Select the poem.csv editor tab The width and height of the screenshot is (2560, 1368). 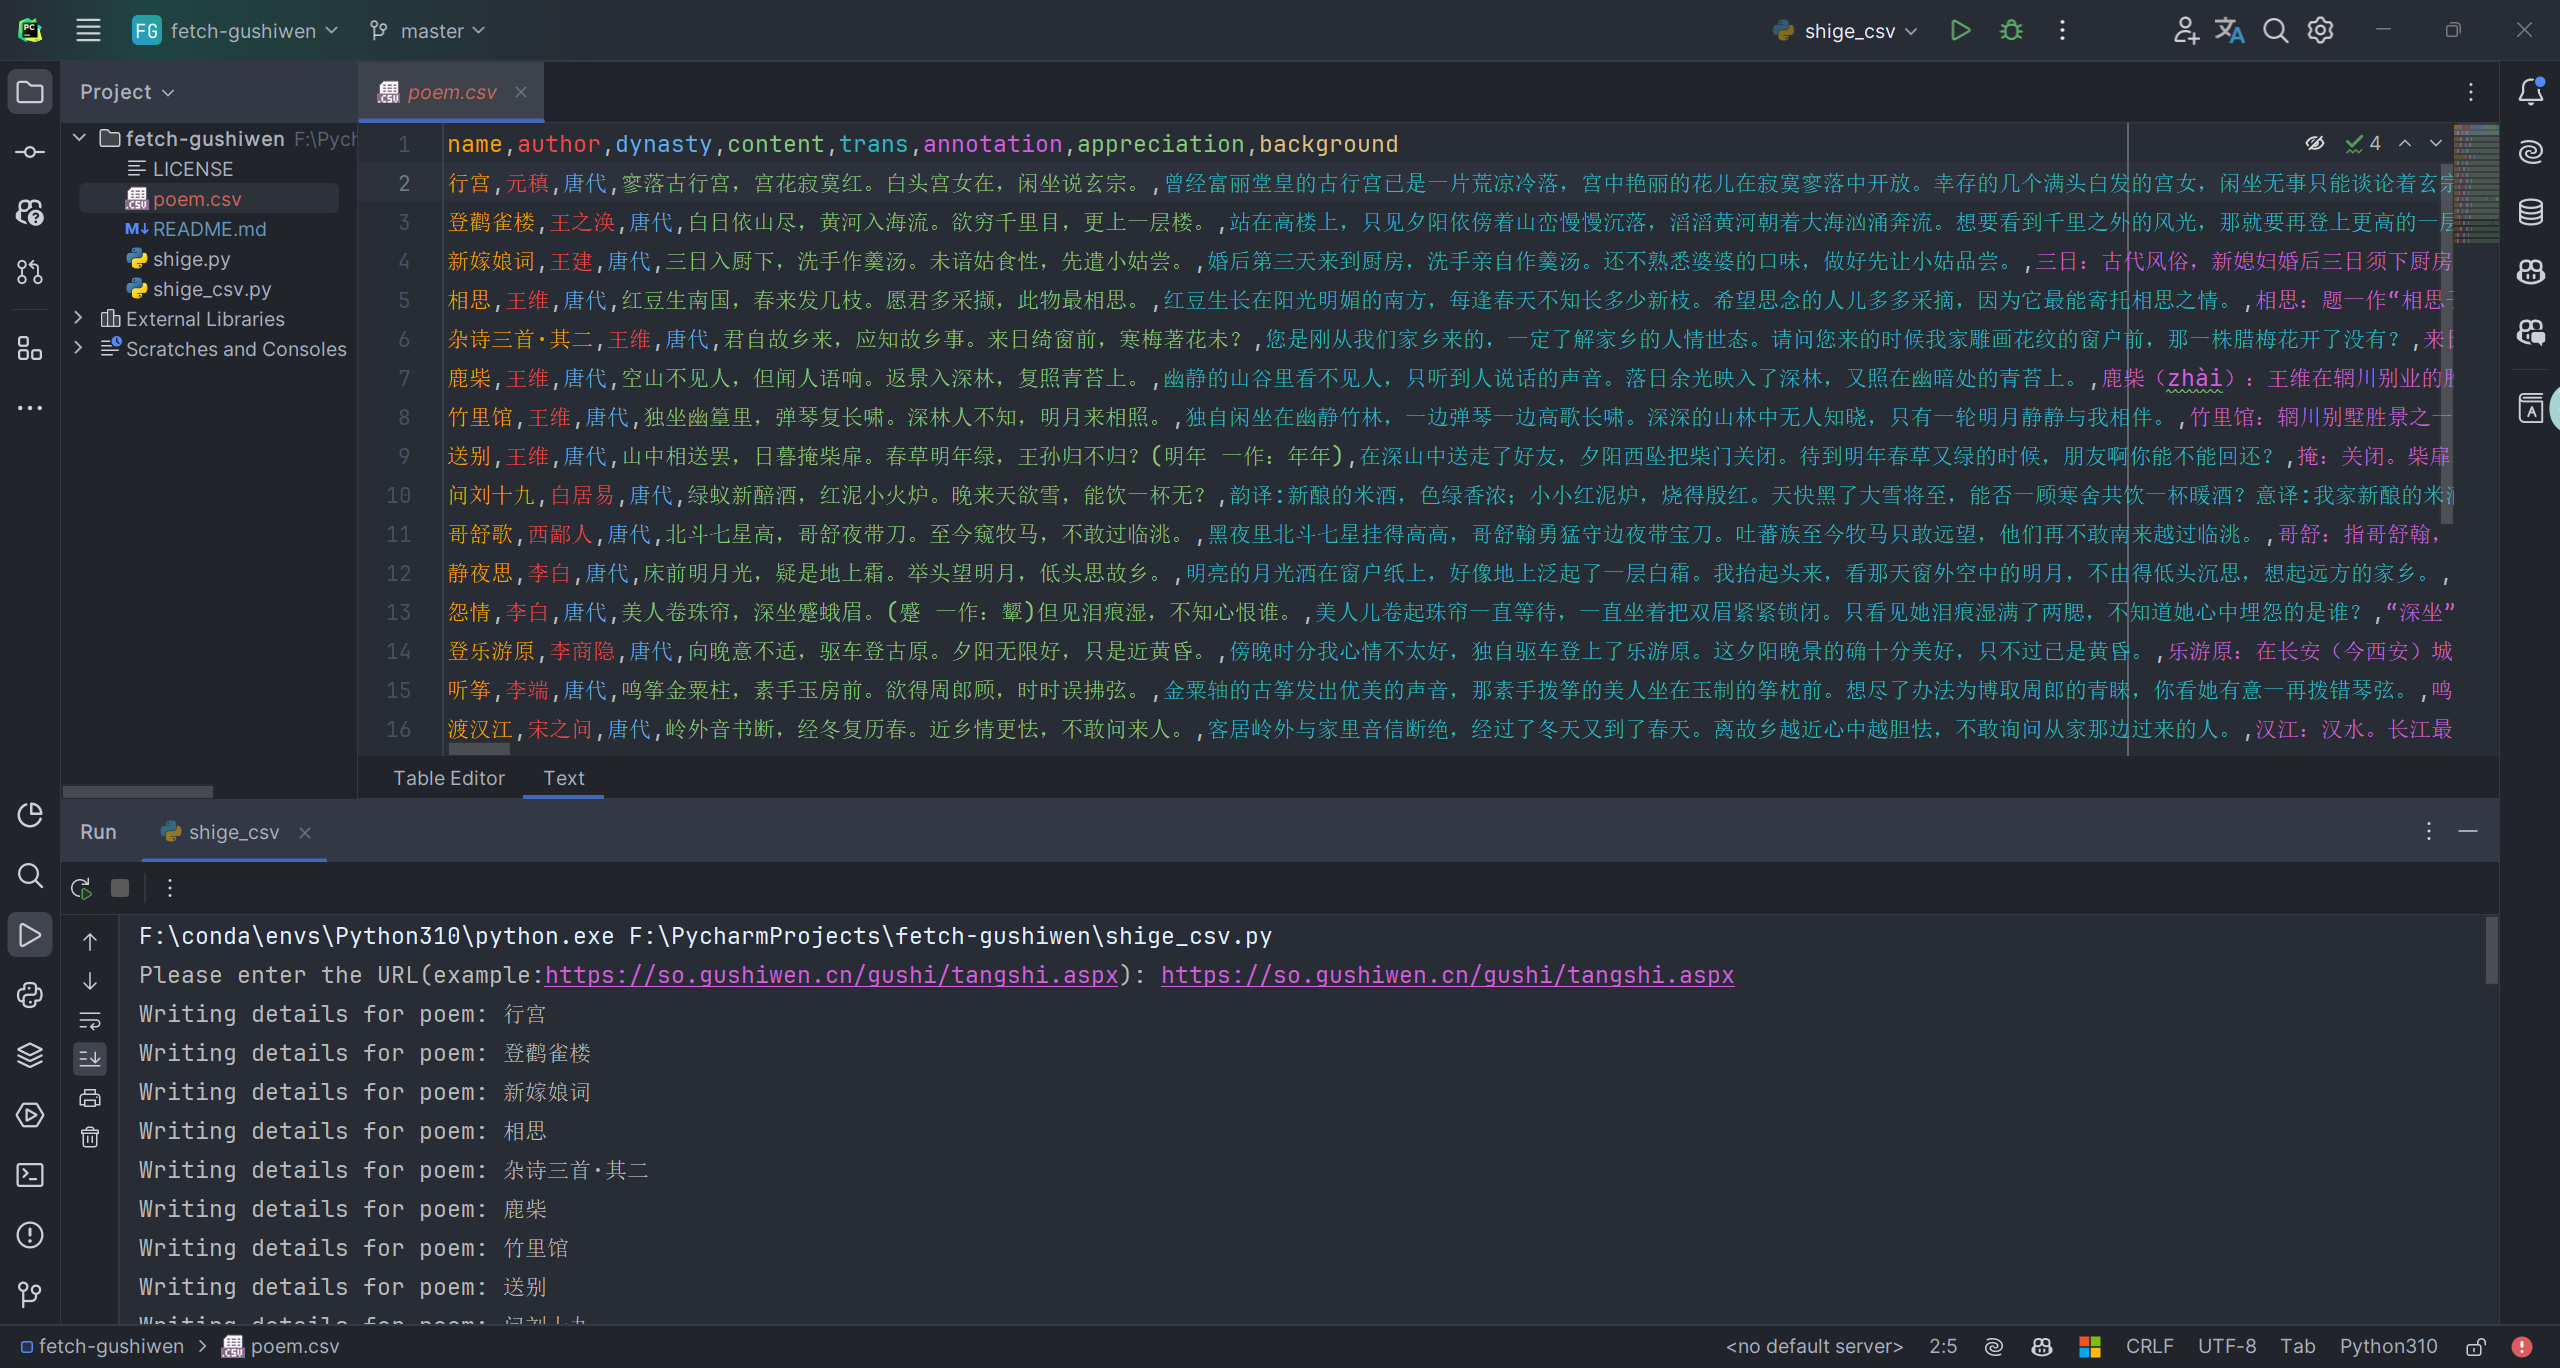451,92
